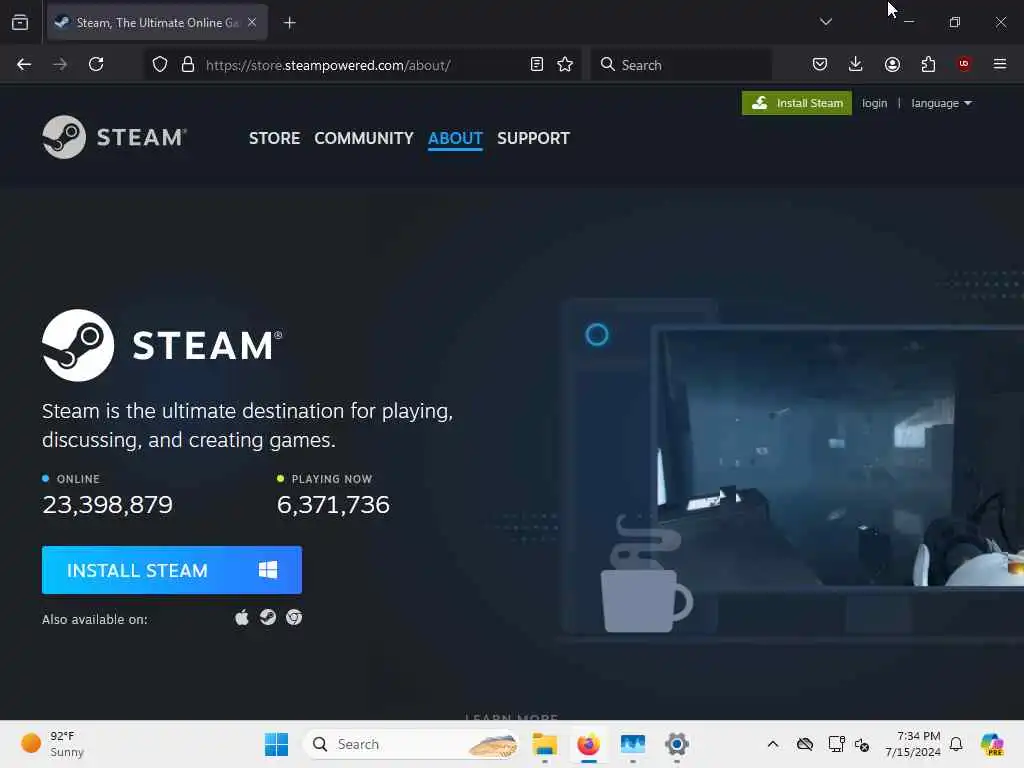Open tracking protection shield icon
The height and width of the screenshot is (768, 1024).
point(160,65)
